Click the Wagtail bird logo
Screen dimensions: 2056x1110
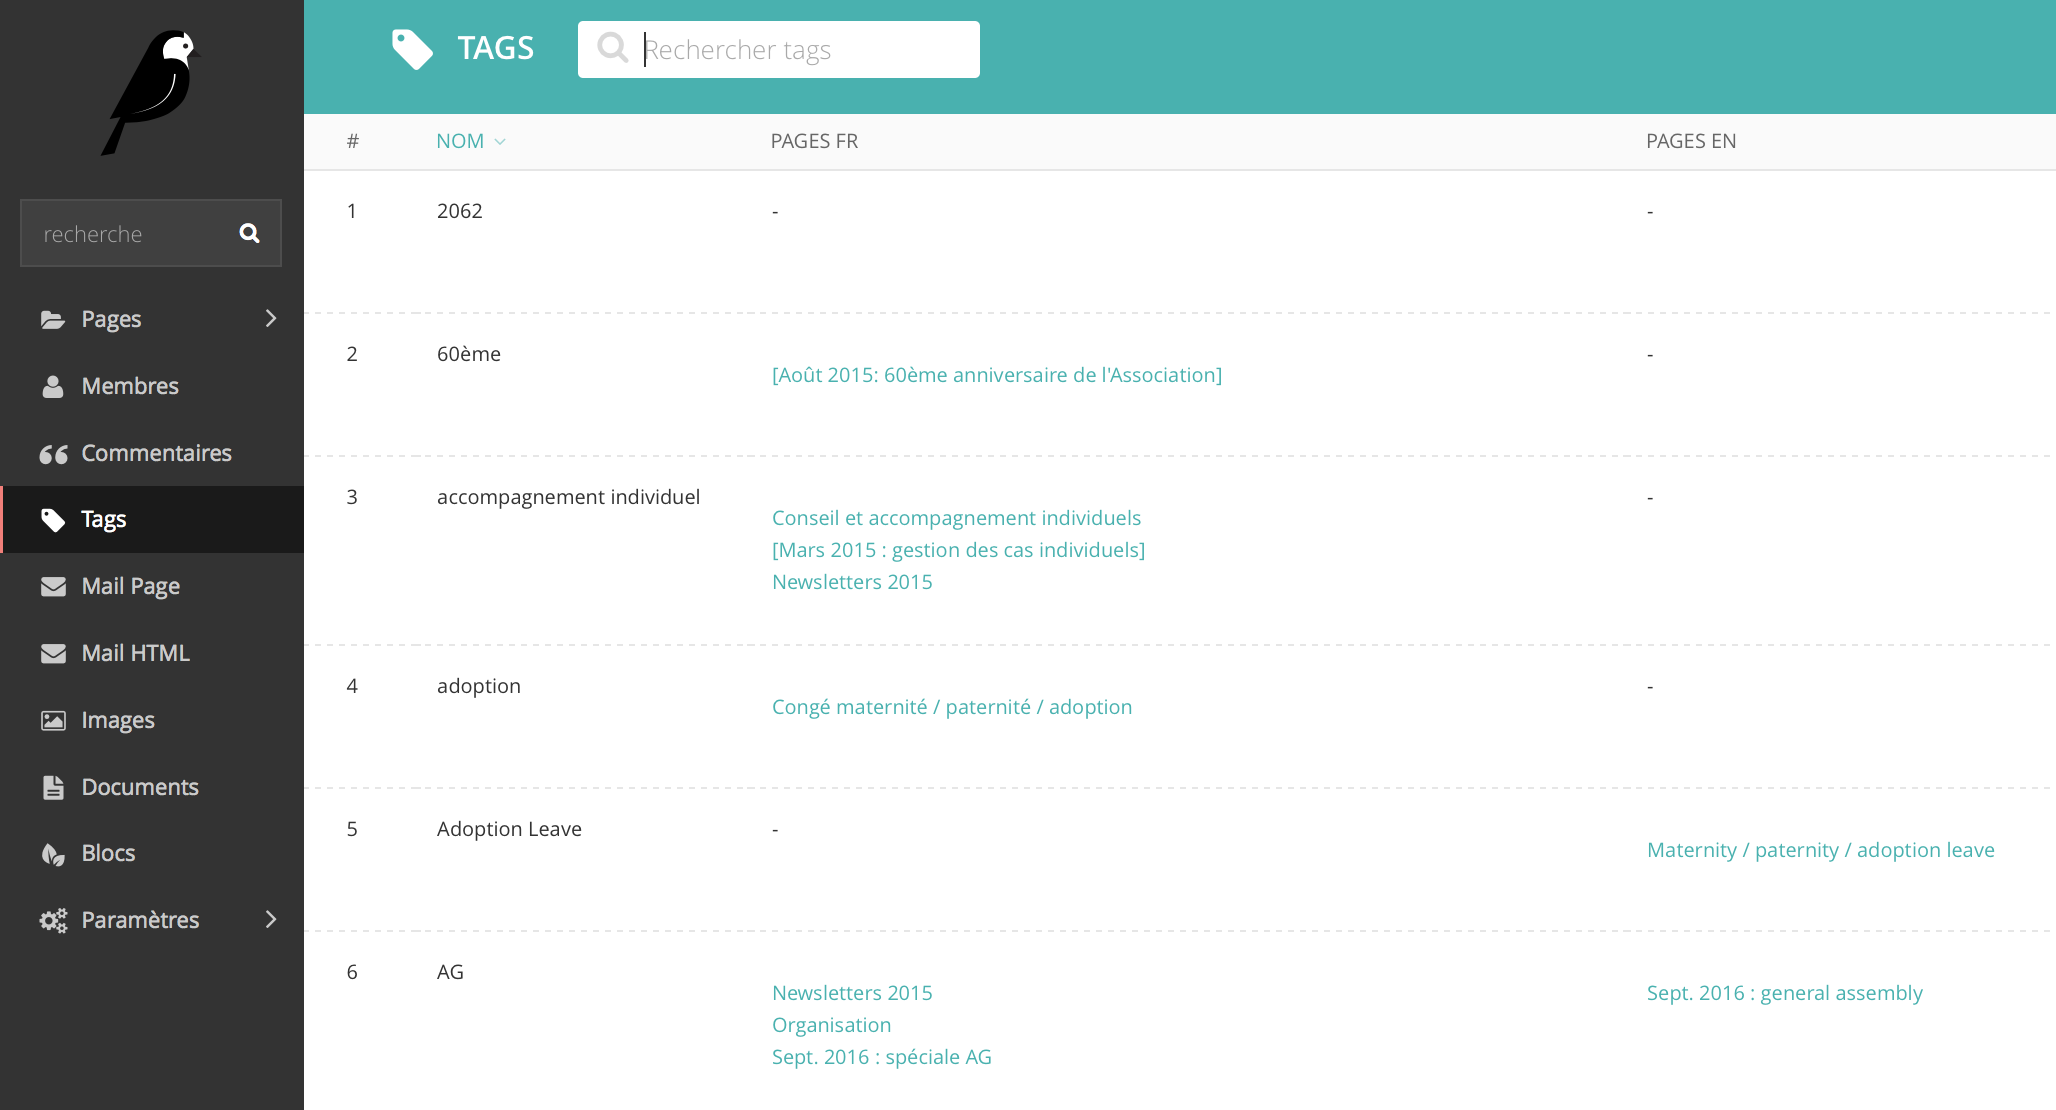click(x=152, y=91)
